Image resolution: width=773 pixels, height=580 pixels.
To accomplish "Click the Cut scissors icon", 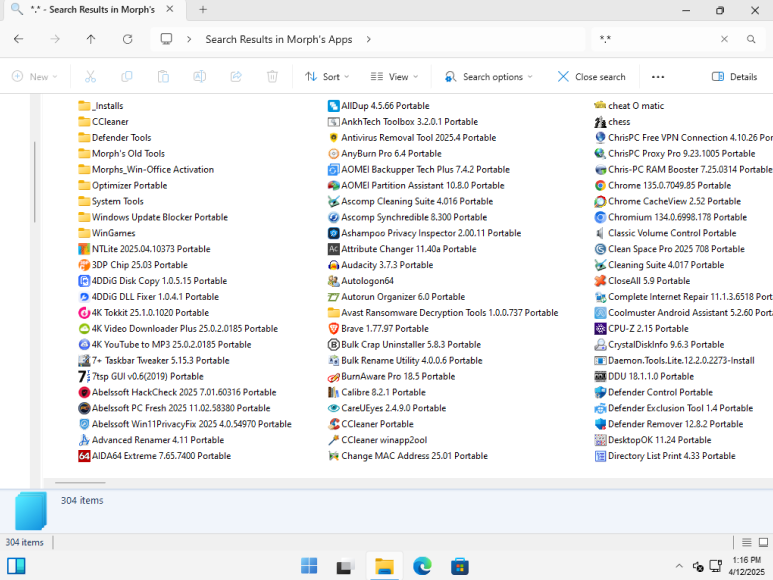I will point(90,76).
